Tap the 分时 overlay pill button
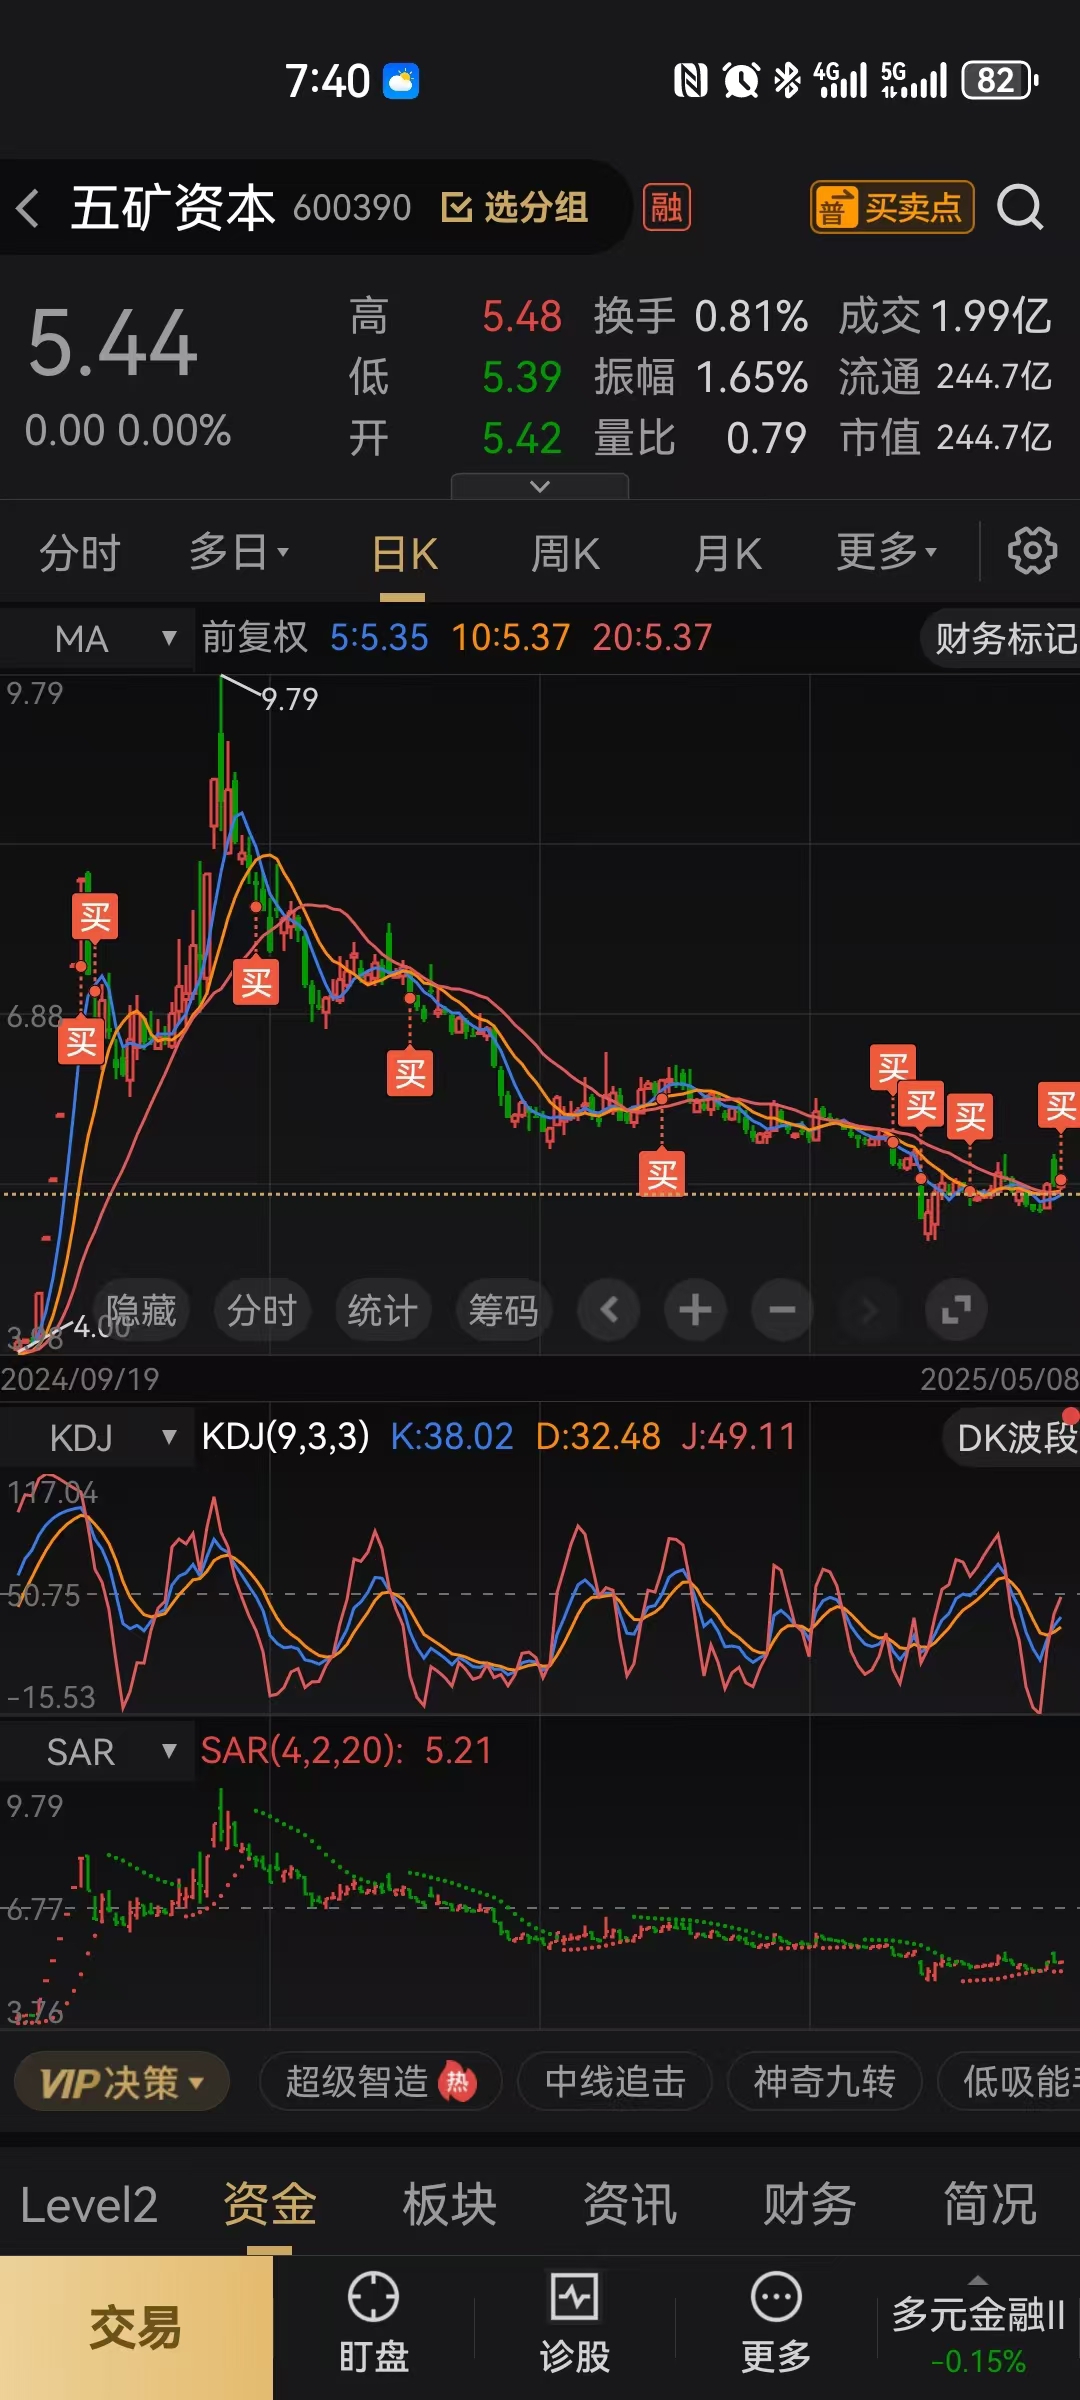 (x=262, y=1310)
